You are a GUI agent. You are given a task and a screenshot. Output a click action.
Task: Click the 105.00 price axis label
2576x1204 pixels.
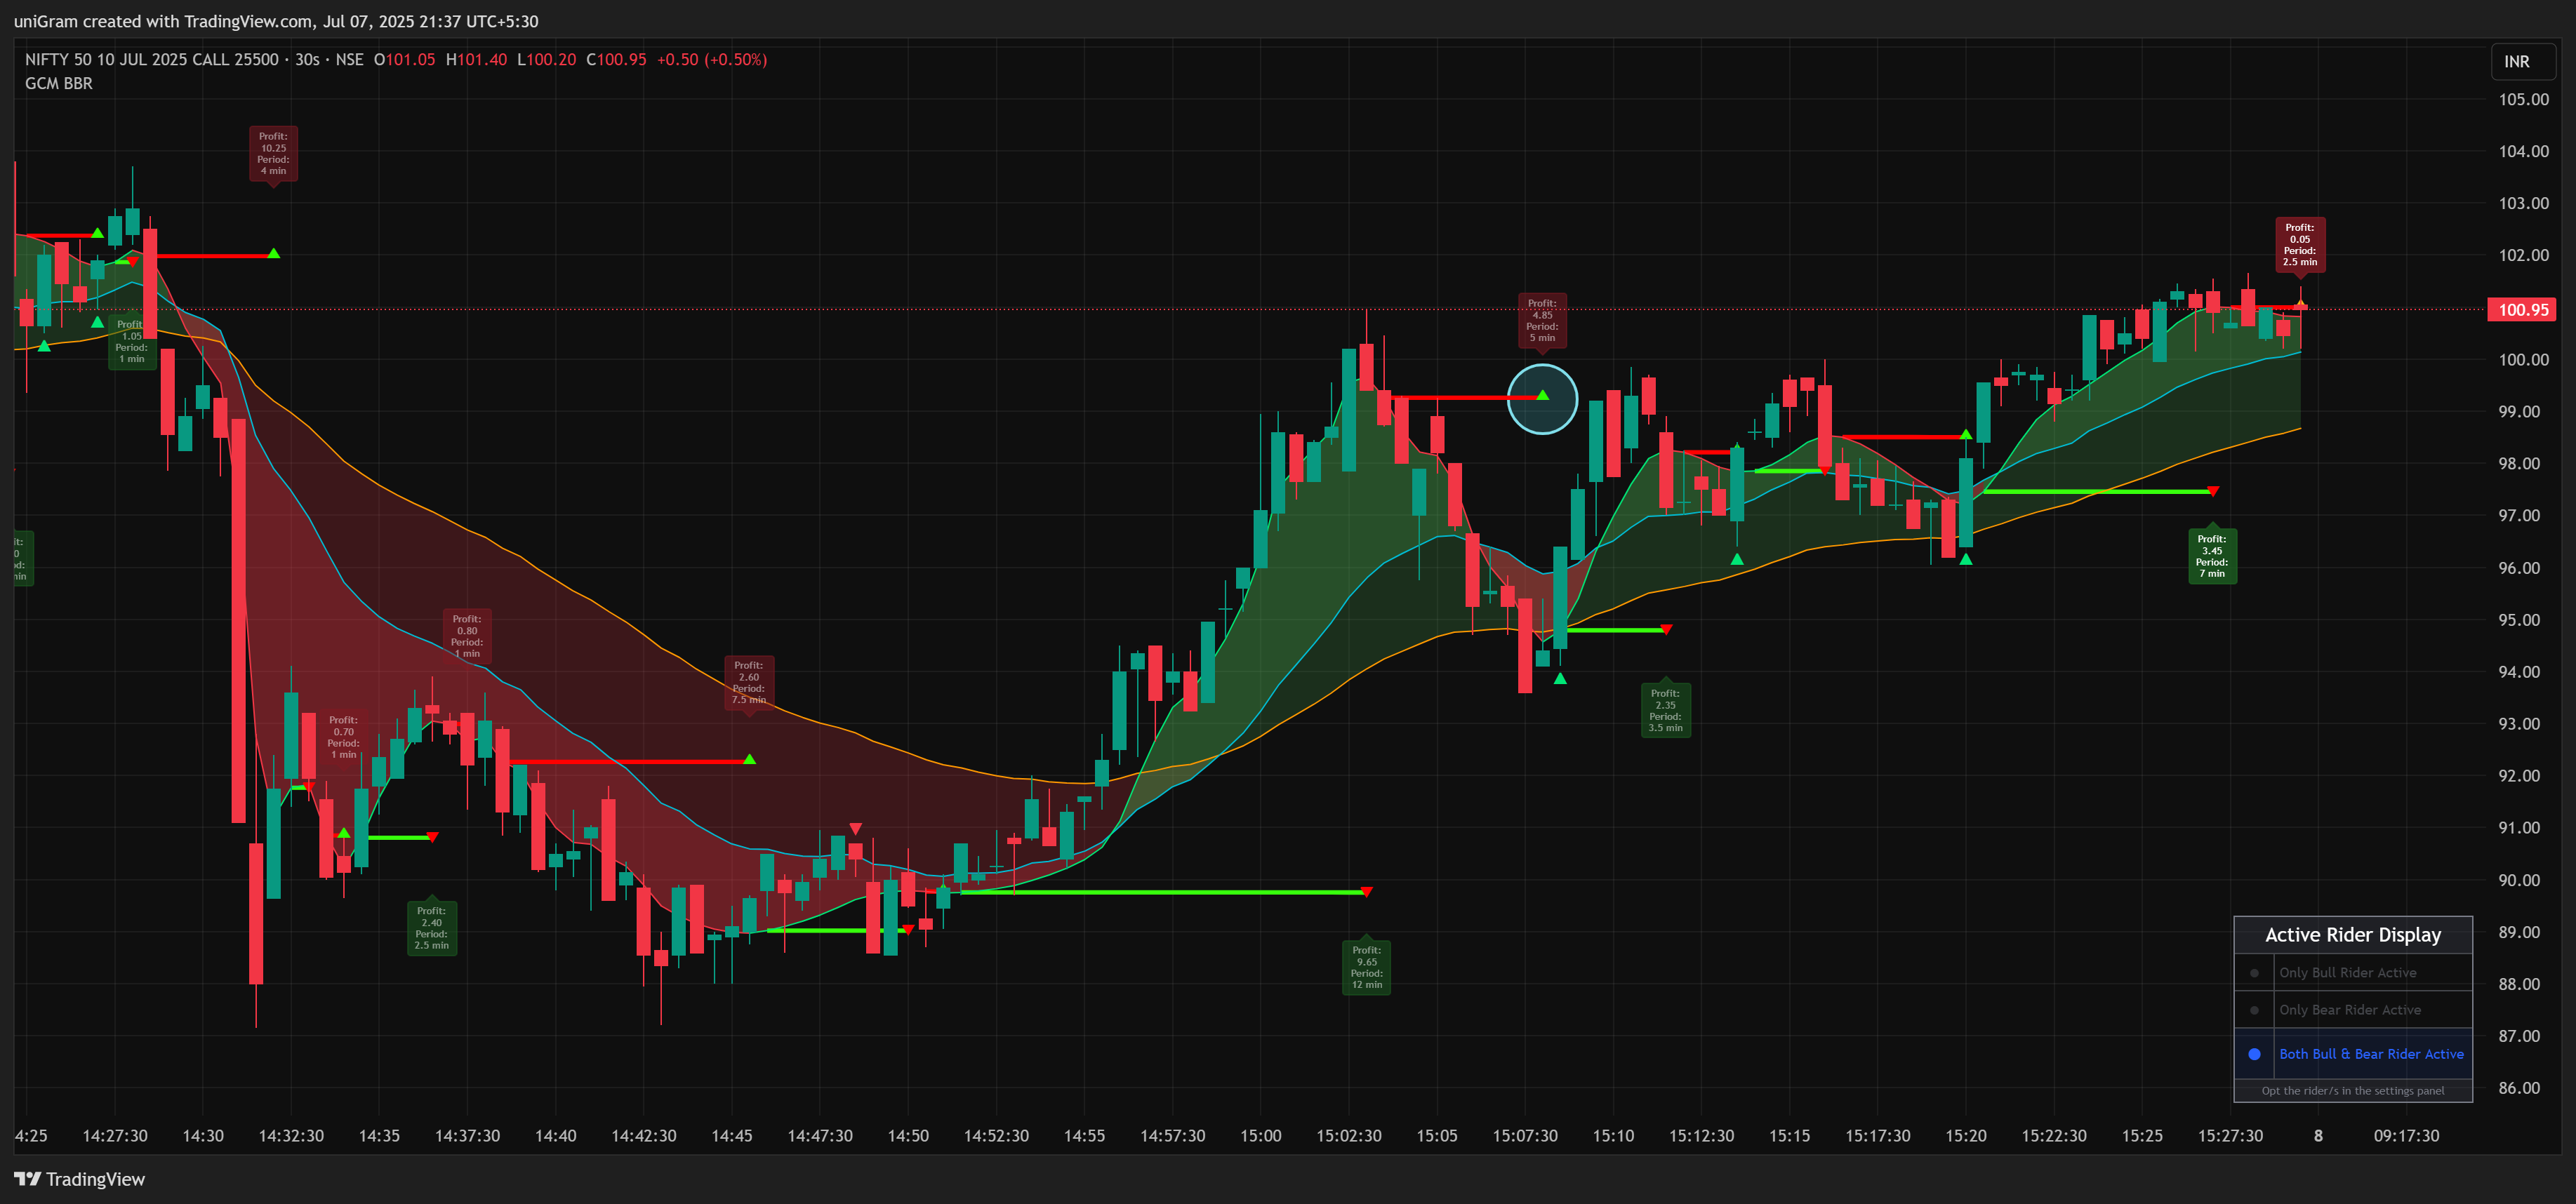pos(2523,99)
